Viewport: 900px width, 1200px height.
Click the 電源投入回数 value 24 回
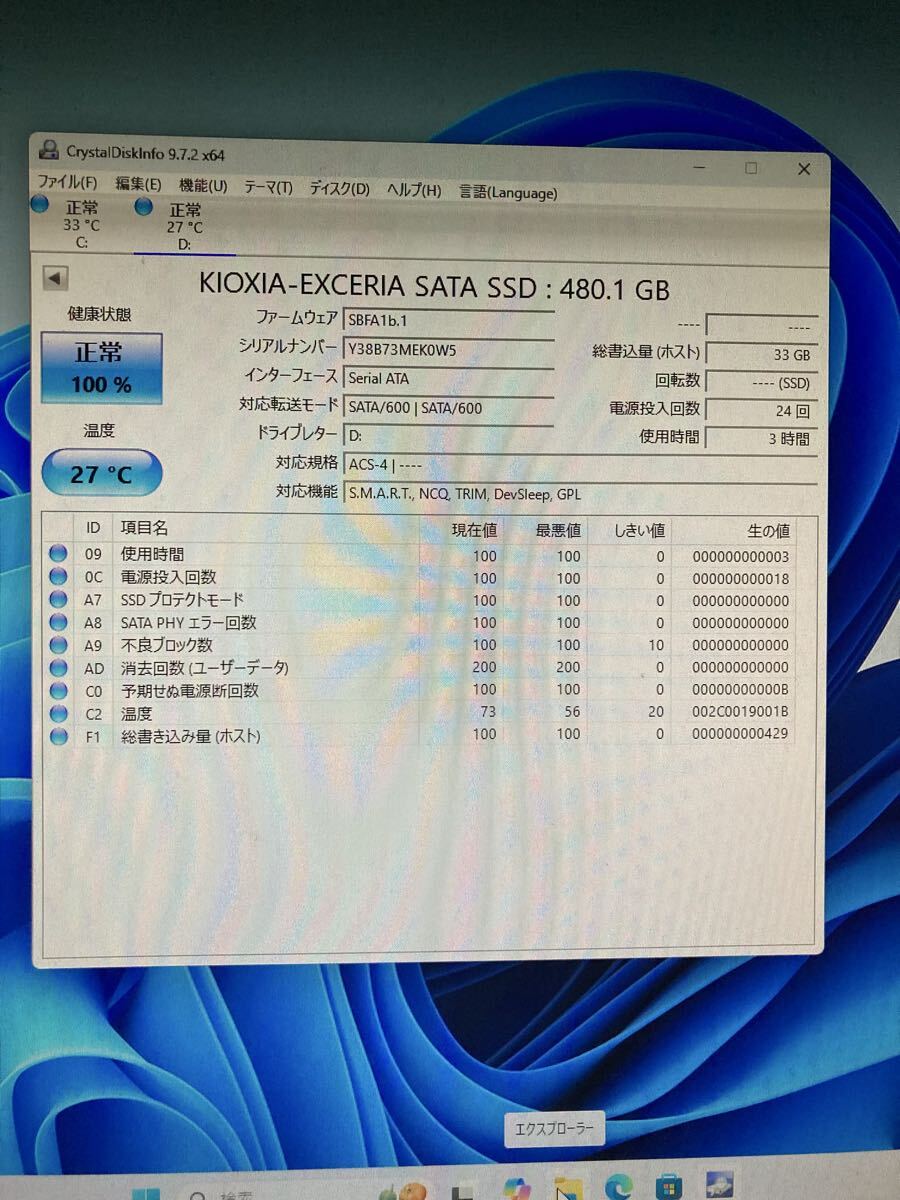click(762, 411)
